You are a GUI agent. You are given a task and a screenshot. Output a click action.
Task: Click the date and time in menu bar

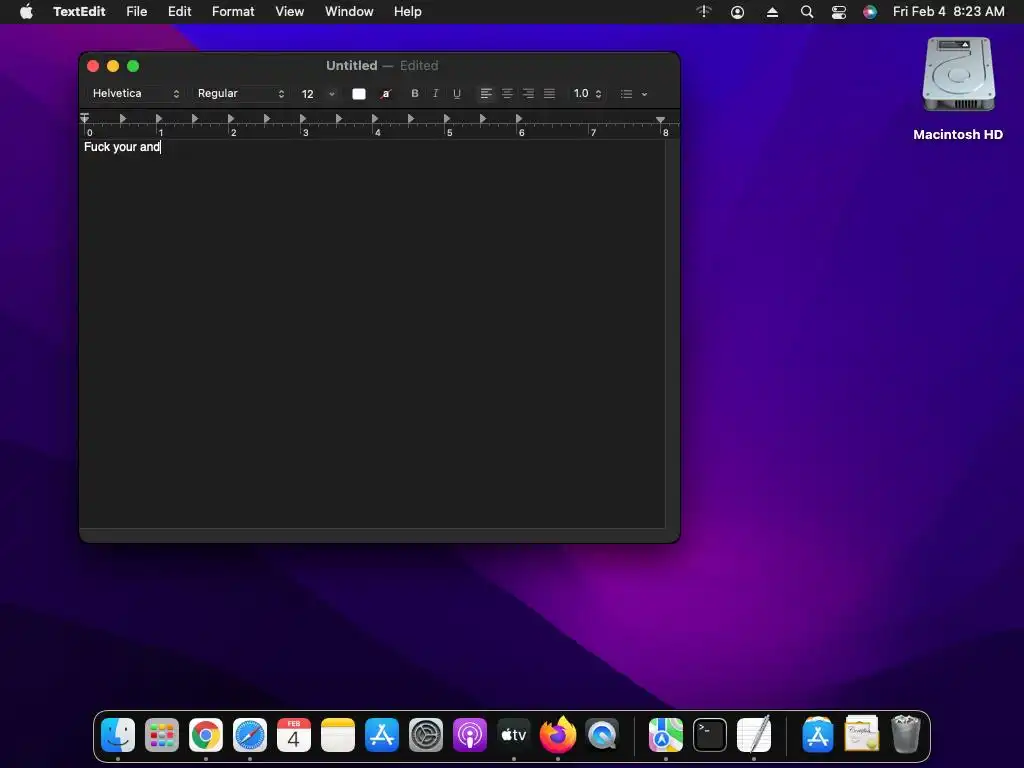pos(948,12)
